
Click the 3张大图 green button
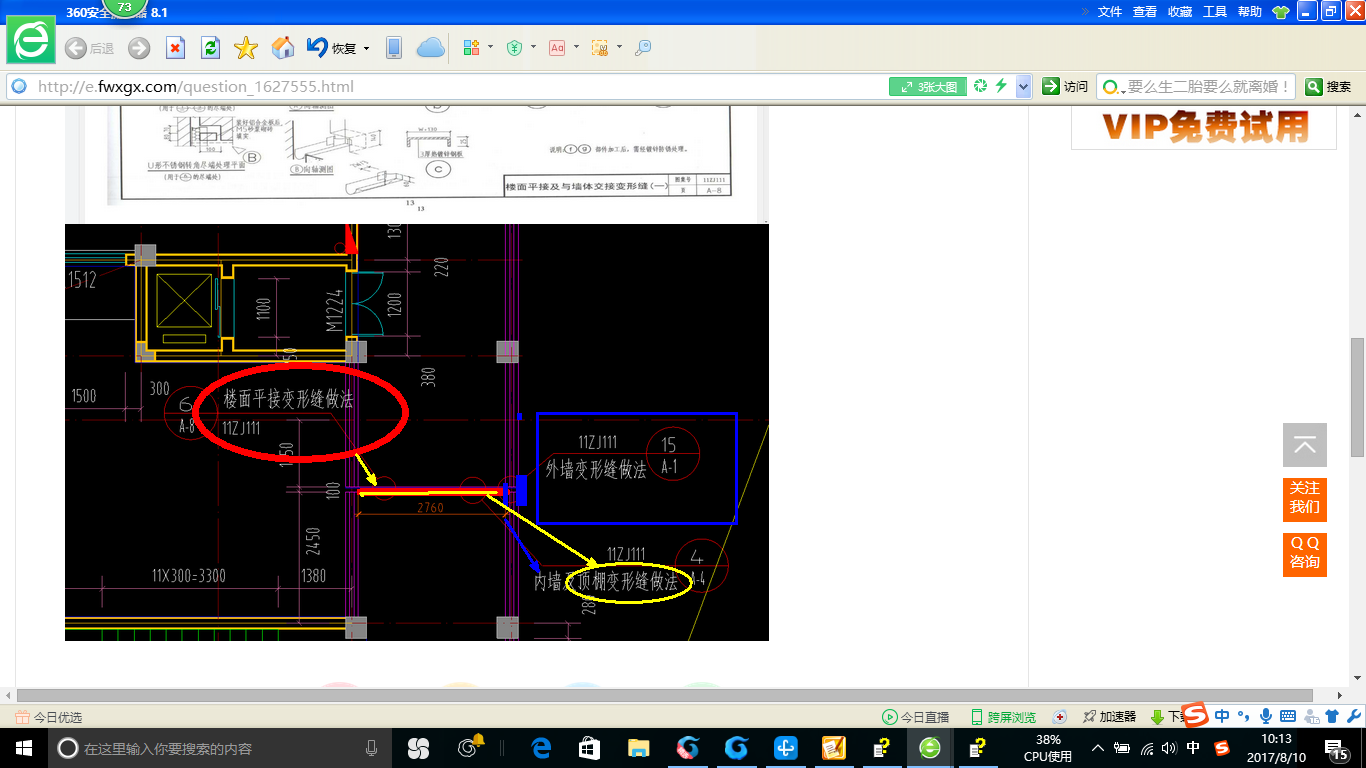point(928,87)
